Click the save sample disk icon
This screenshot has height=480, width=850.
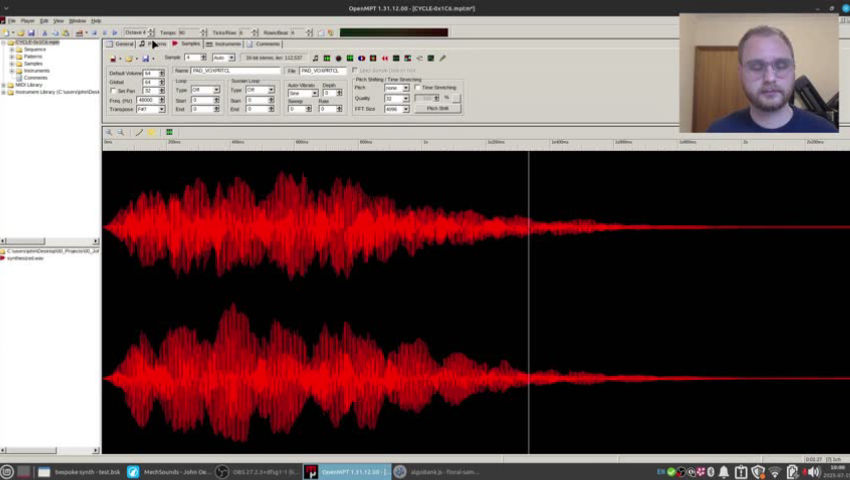pos(145,58)
